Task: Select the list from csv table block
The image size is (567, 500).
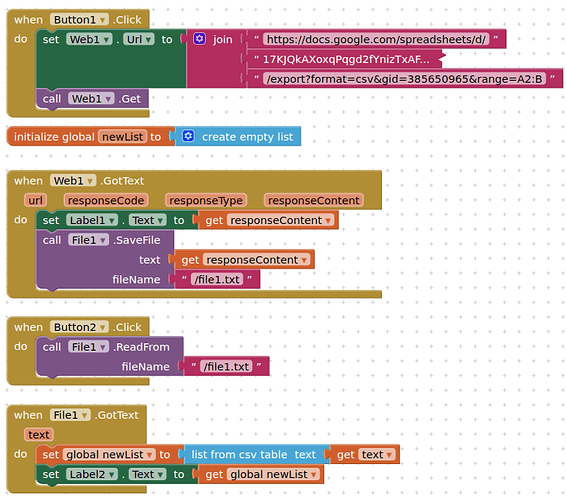Action: coord(253,454)
